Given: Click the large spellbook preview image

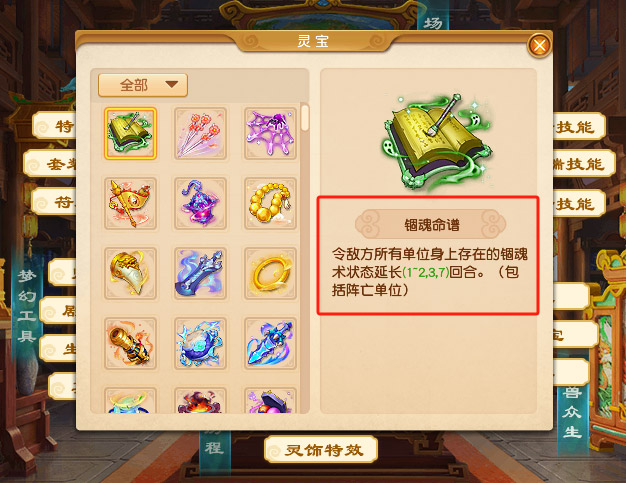Looking at the screenshot, I should (436, 142).
